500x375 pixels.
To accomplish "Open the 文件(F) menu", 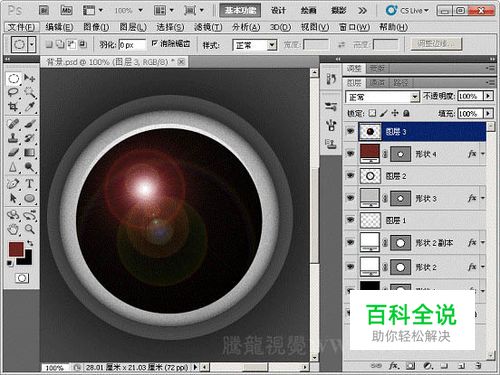I will click(21, 27).
